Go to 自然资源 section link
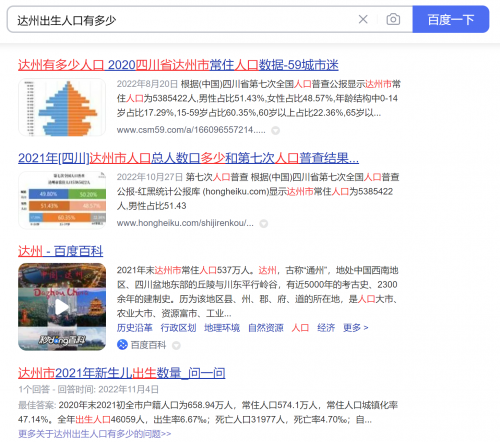Screen dimensions: 500x442 [x=266, y=328]
